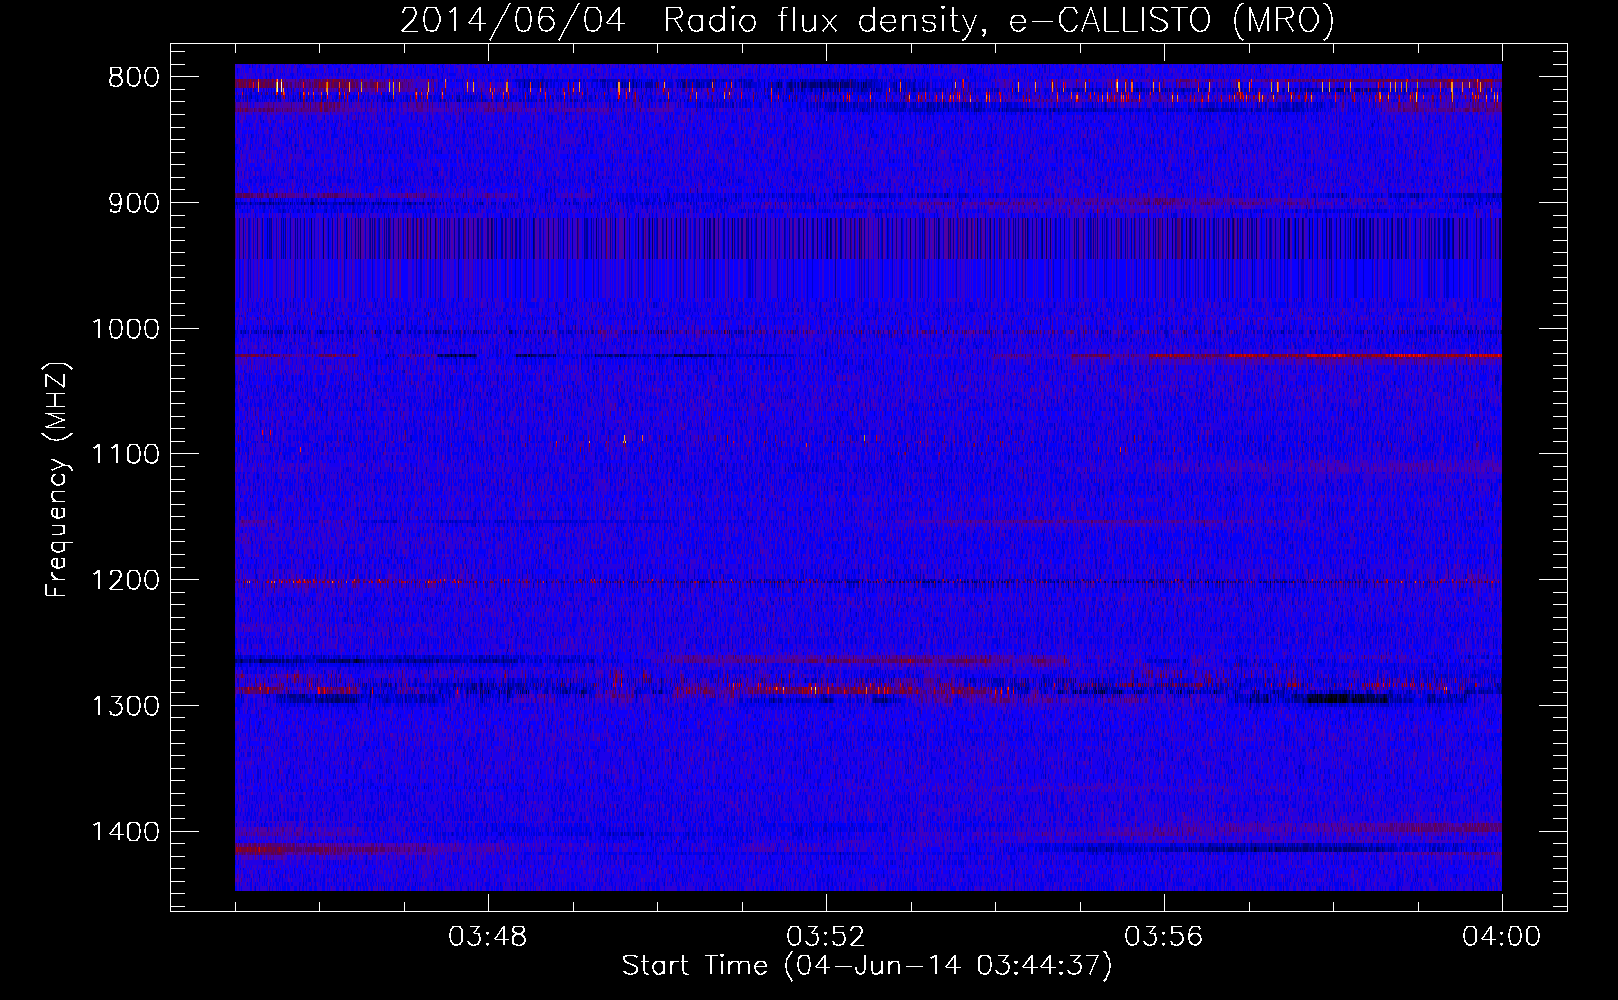1618x1000 pixels.
Task: Click the 03:56 time axis label
Action: pos(1164,937)
